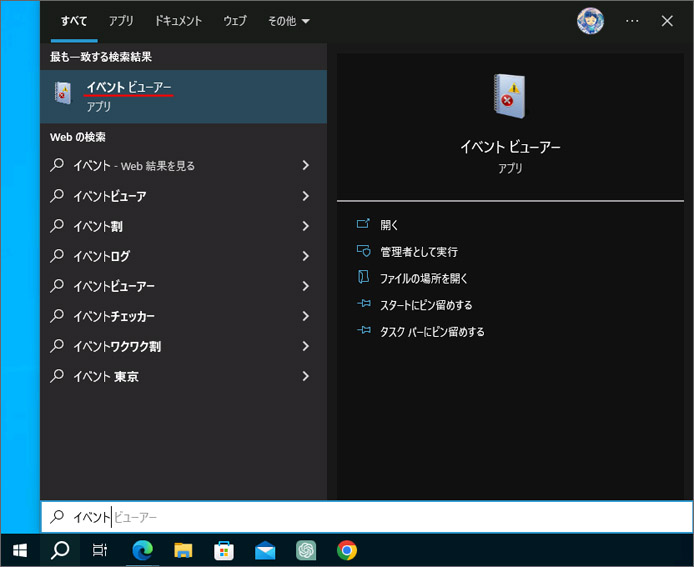Screen dimensions: 694x567
Task: Select the イベントビューア web suggestion
Action: (183, 196)
